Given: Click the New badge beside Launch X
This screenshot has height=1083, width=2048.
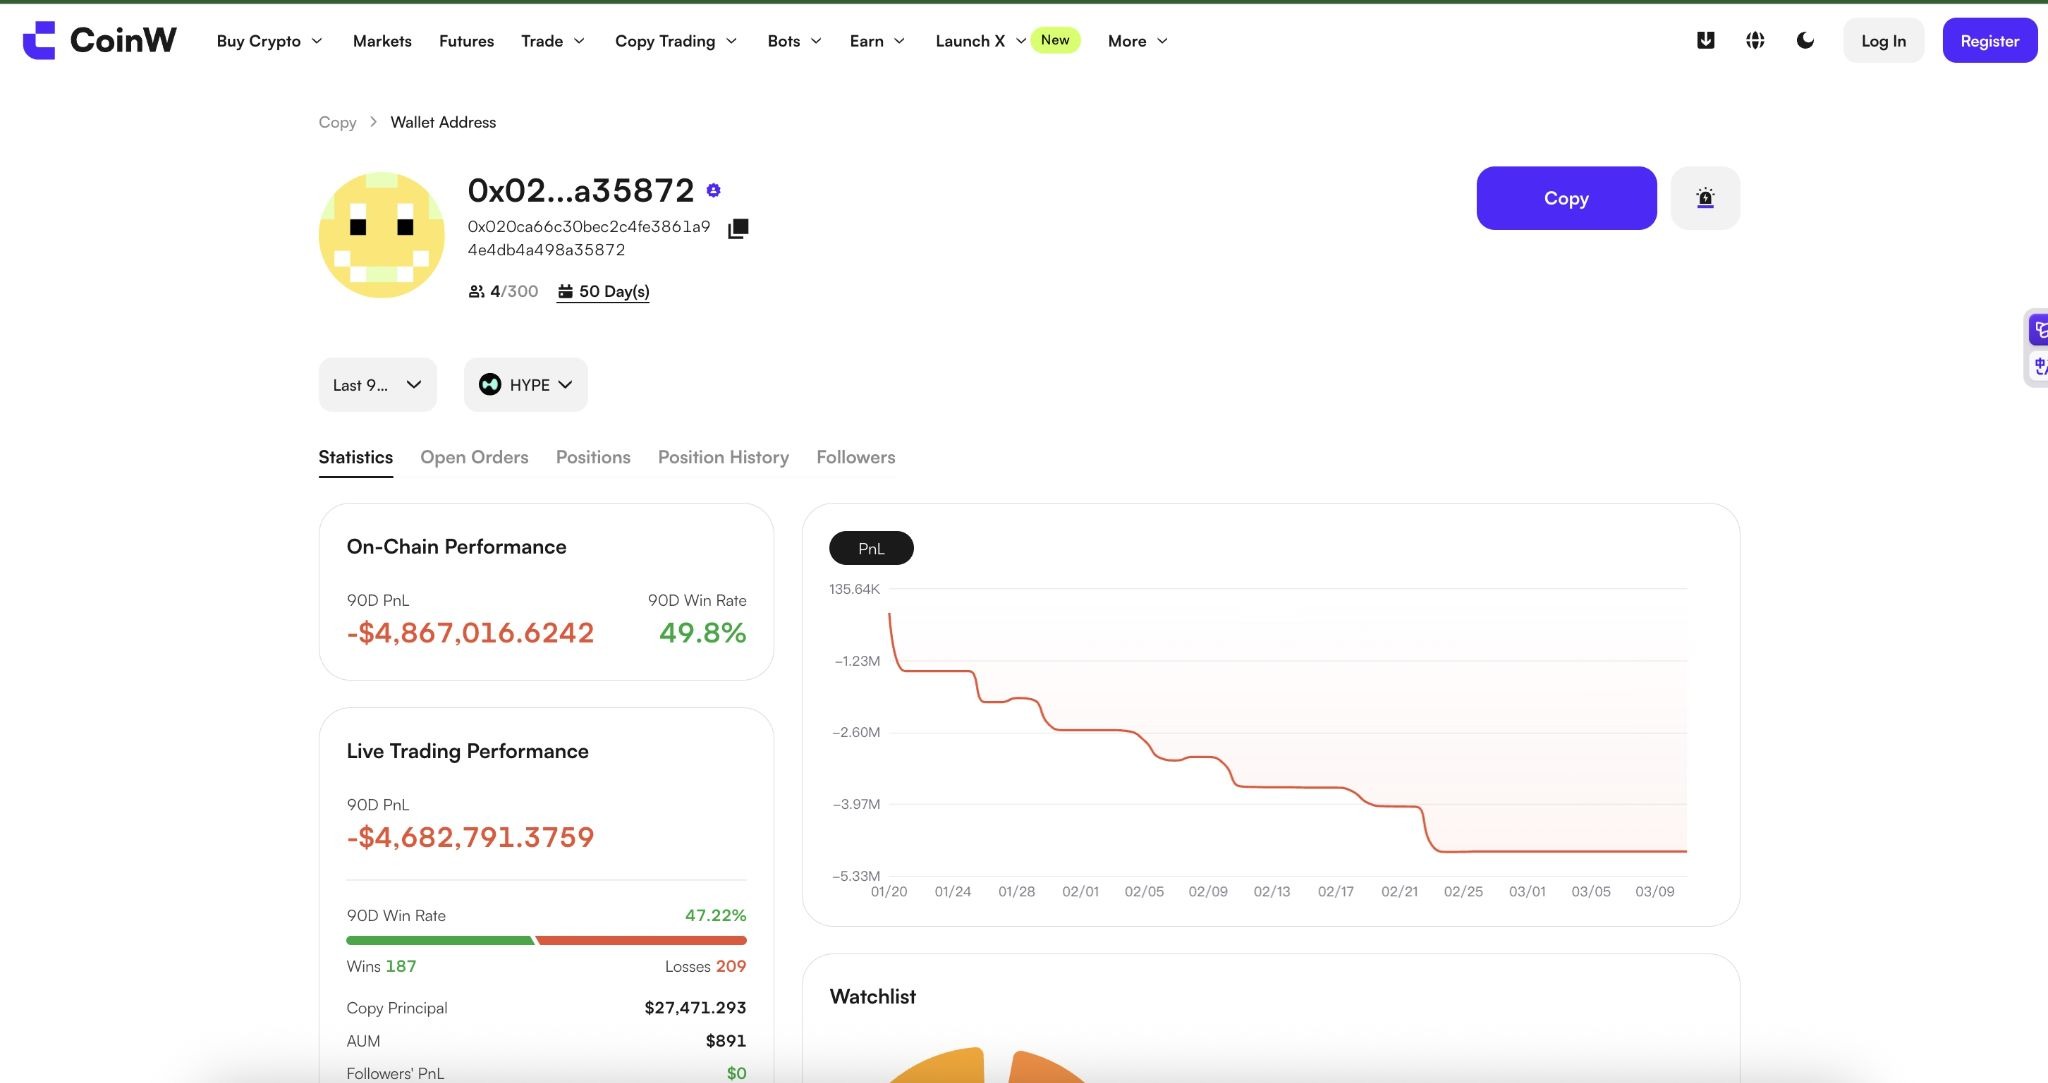Looking at the screenshot, I should click(1055, 40).
